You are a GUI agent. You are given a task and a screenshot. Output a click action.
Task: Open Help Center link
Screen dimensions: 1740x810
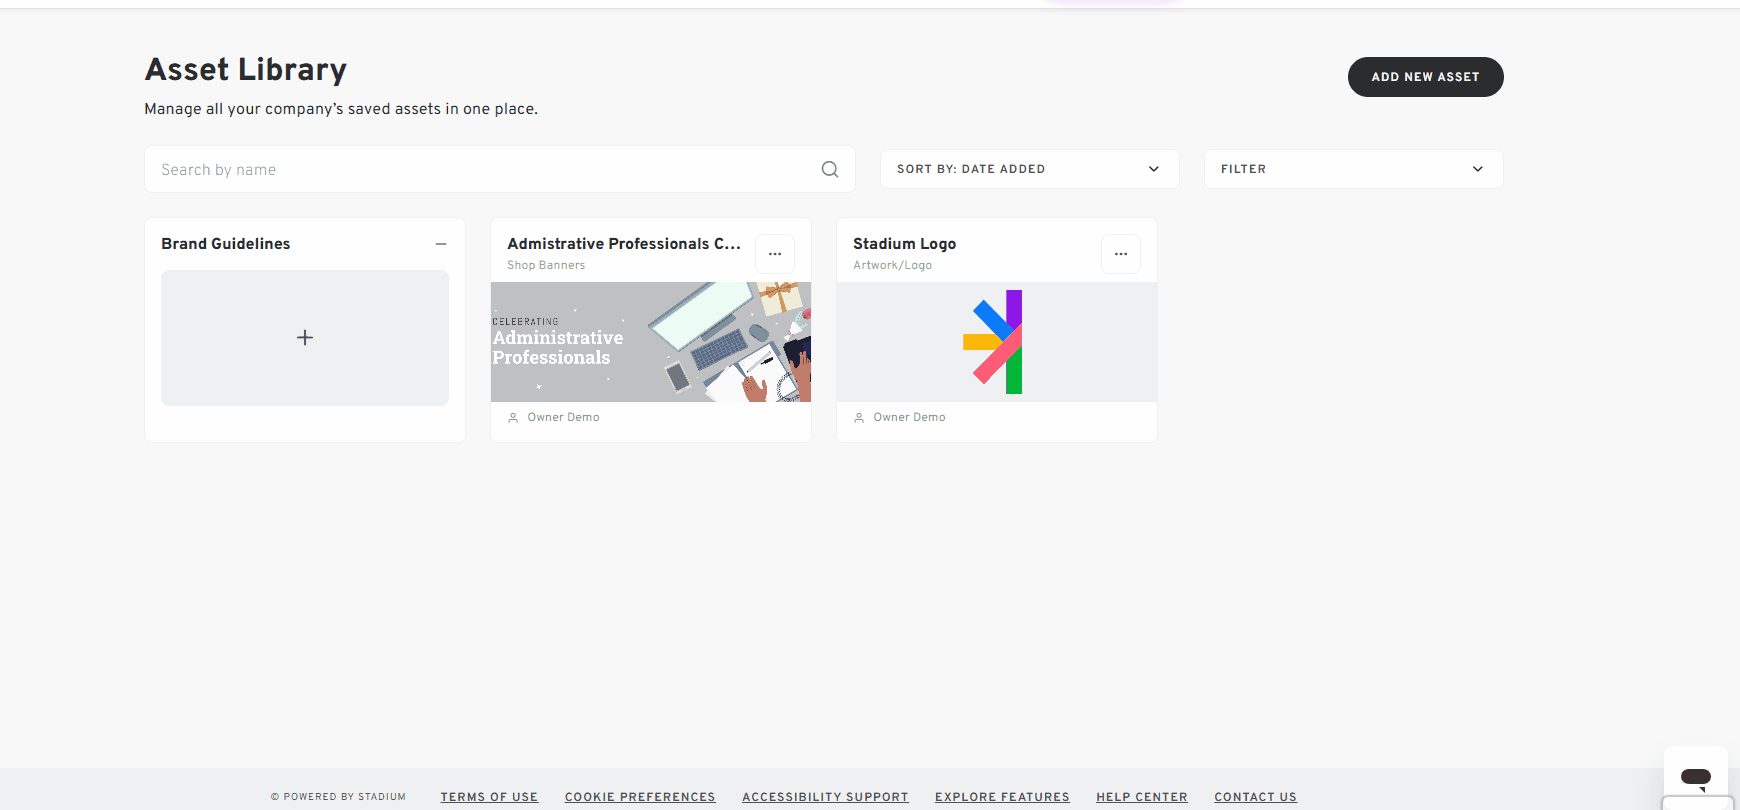(1142, 797)
